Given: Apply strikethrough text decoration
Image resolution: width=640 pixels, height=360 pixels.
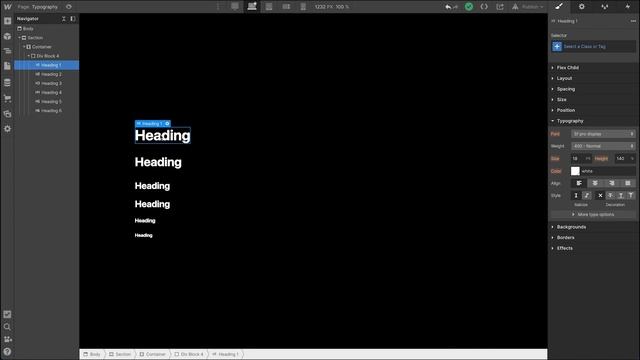Looking at the screenshot, I should point(610,196).
